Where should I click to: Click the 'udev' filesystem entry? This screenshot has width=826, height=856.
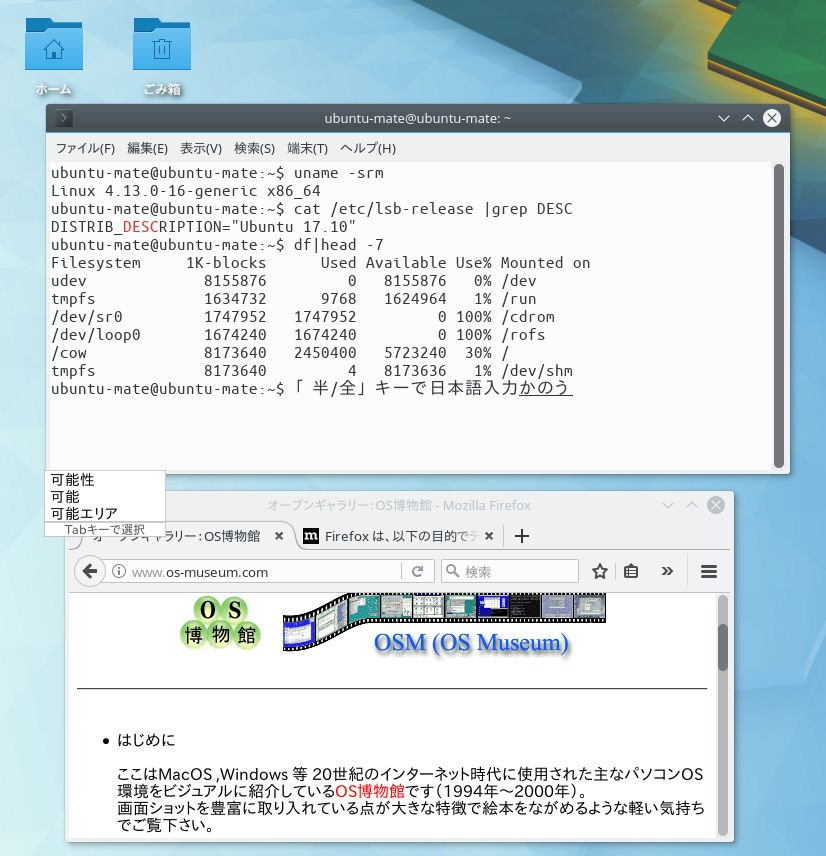point(69,281)
